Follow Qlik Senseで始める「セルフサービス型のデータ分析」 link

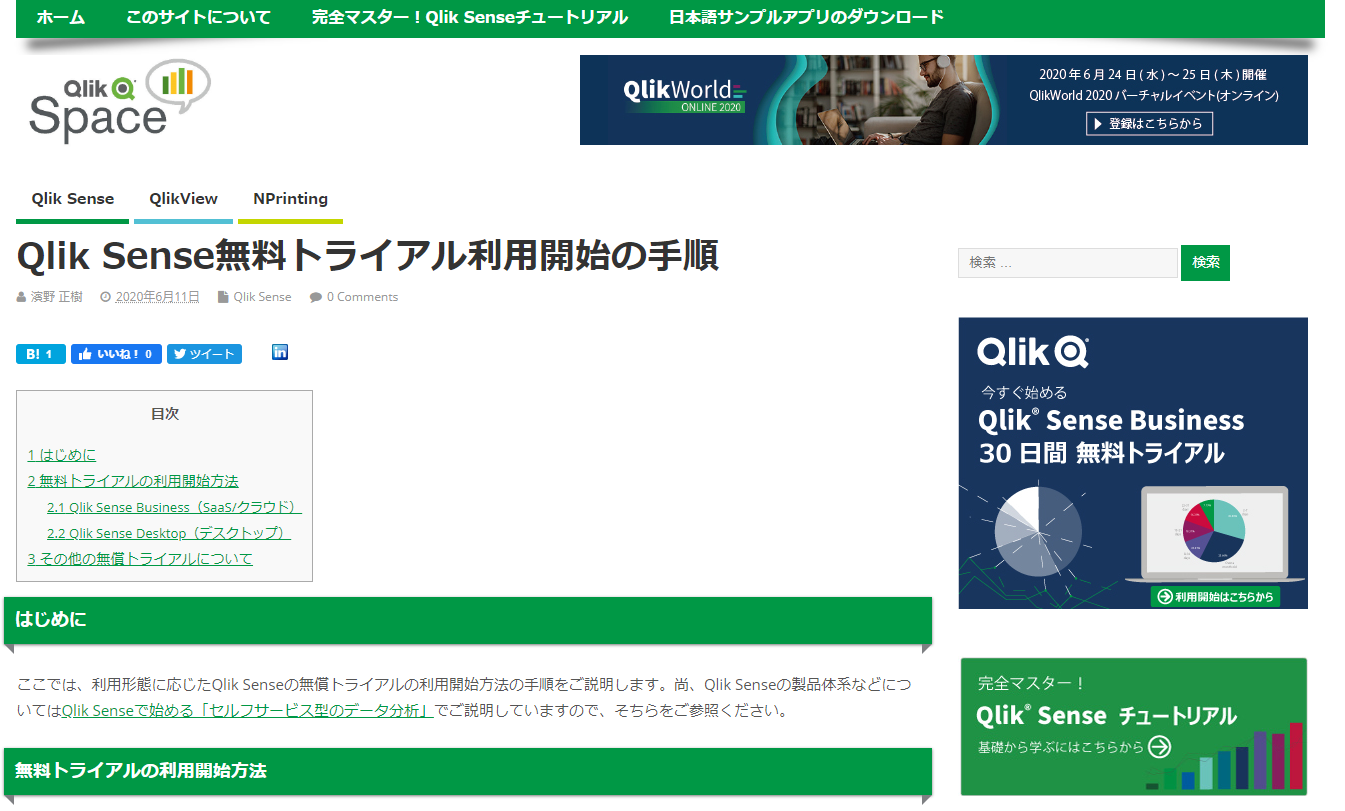pyautogui.click(x=248, y=712)
